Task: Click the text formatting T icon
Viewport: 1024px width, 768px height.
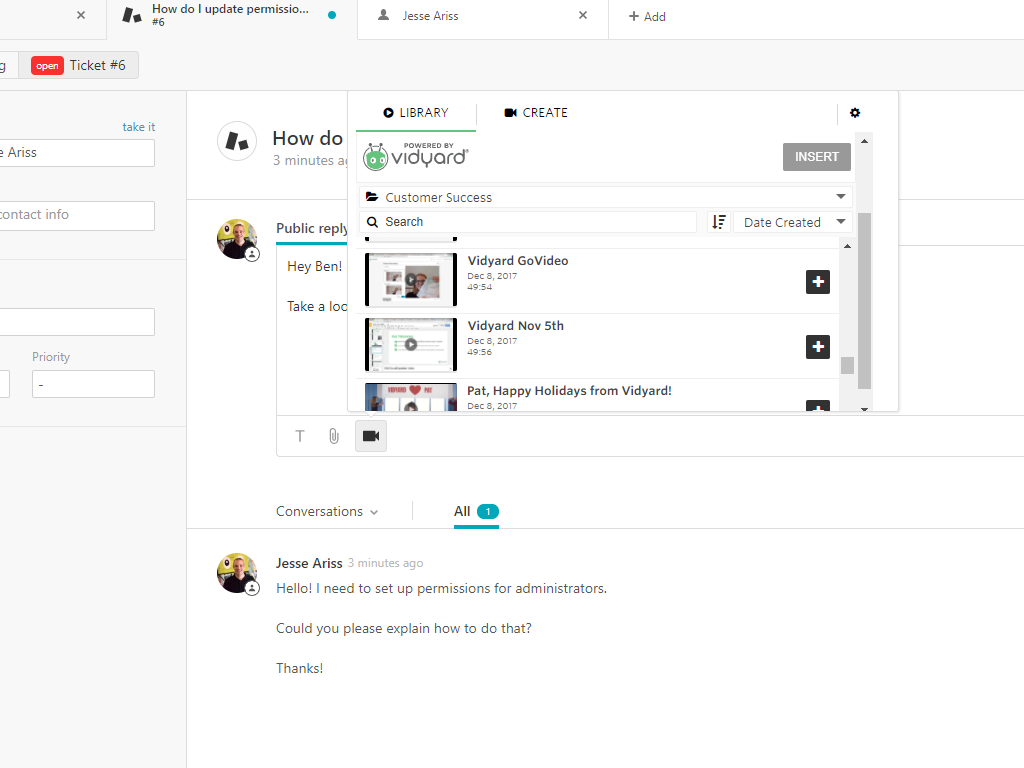Action: point(299,436)
